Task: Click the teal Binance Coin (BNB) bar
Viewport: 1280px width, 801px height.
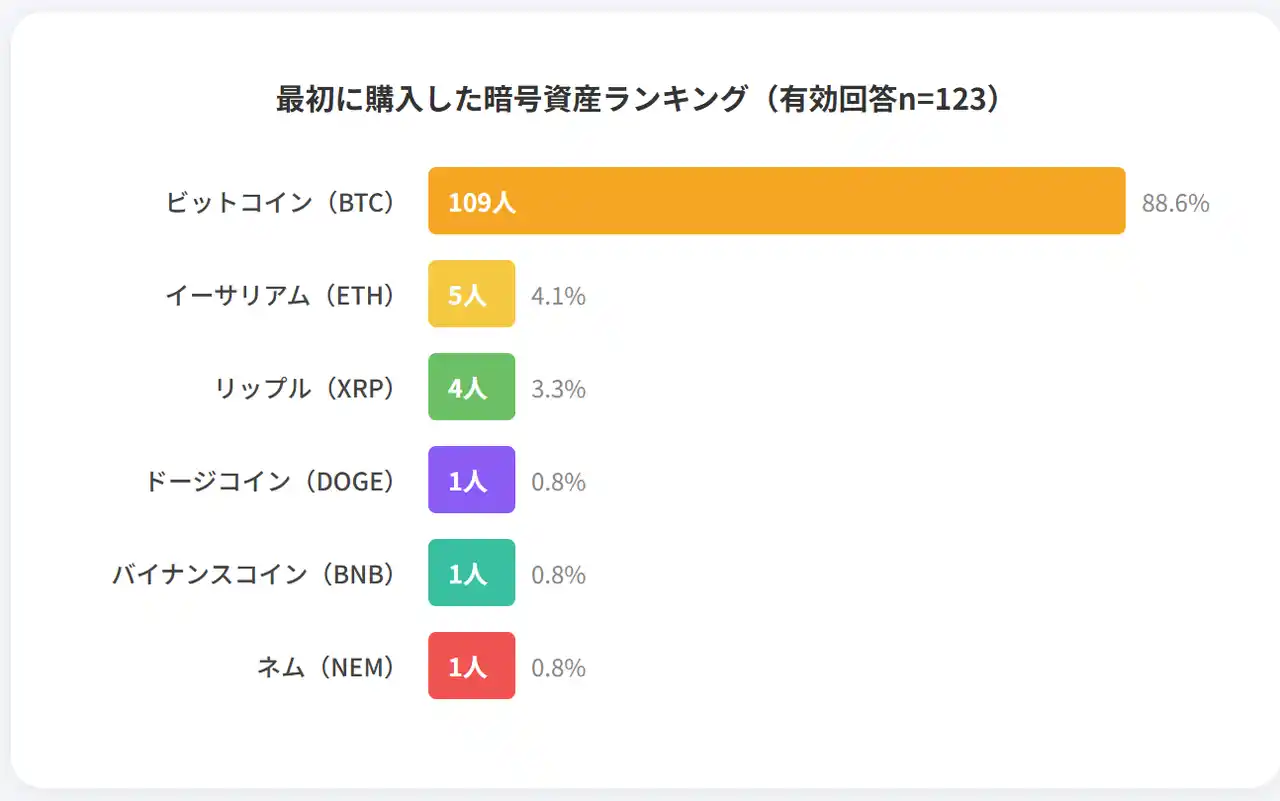Action: [x=471, y=573]
